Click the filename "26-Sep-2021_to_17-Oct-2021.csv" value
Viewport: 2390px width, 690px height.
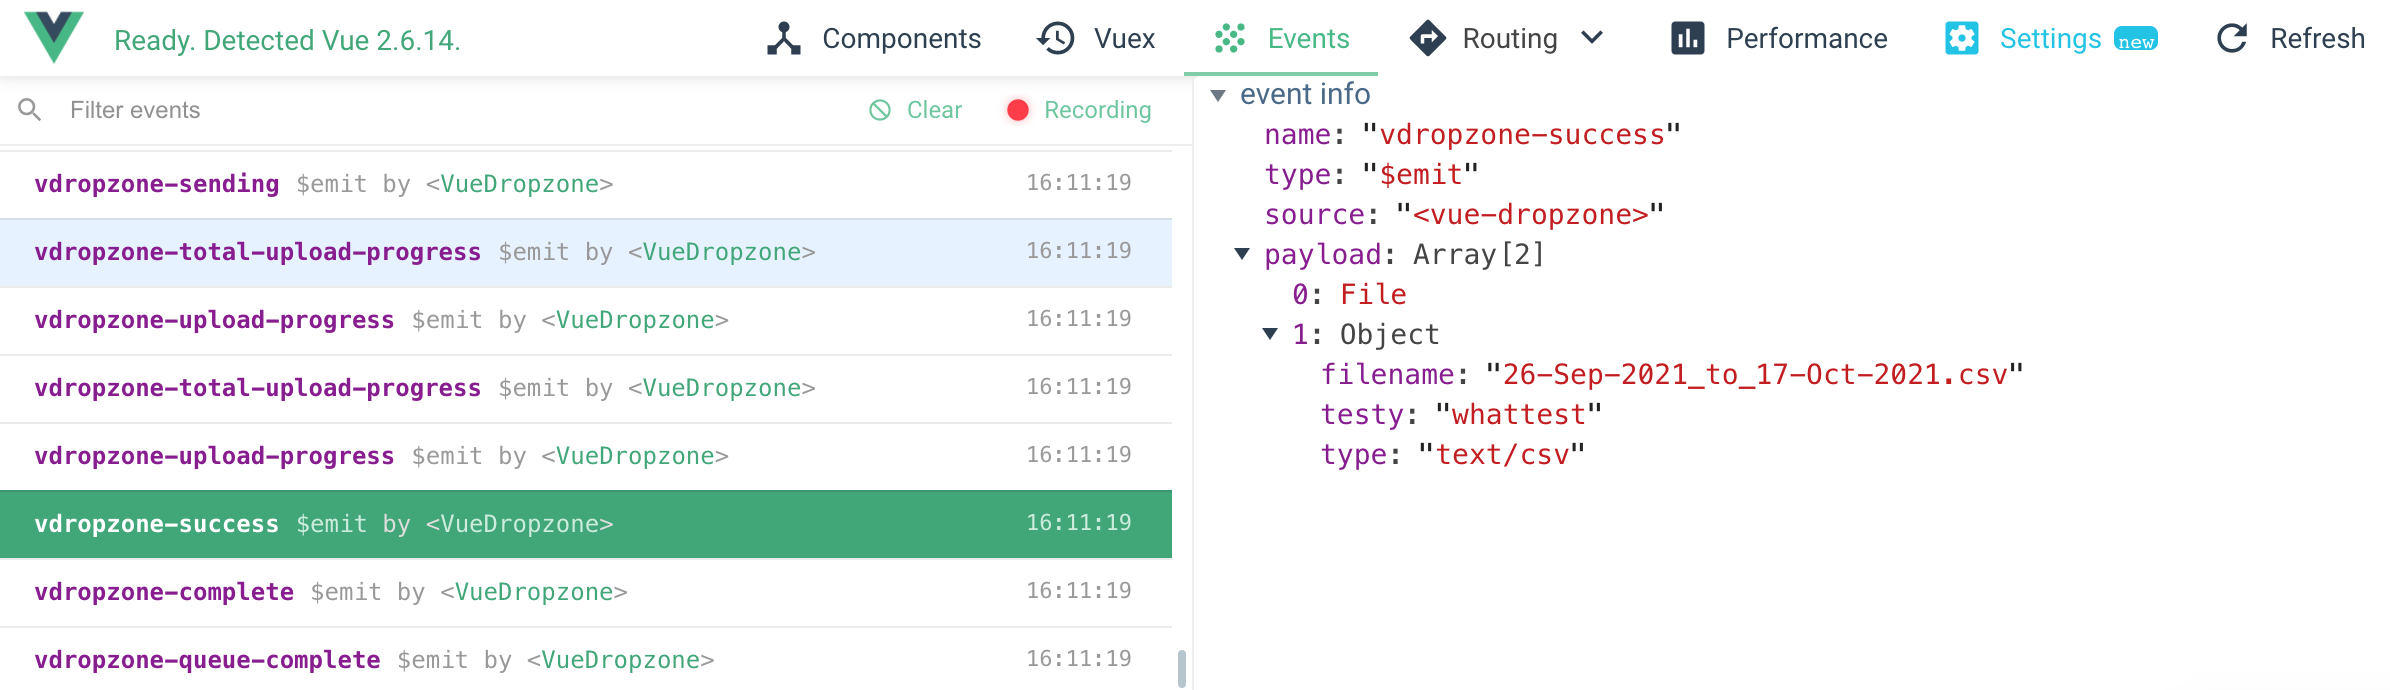[1754, 375]
